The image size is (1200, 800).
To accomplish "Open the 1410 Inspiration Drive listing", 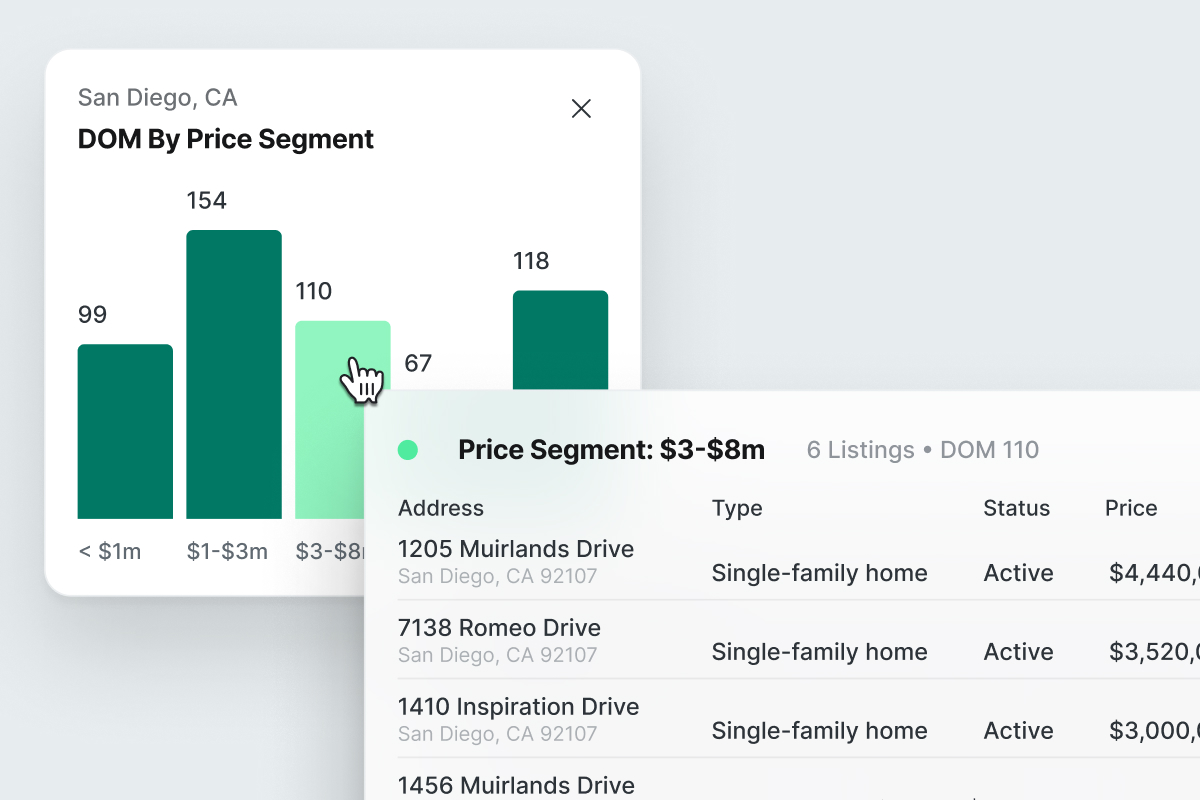I will 518,707.
